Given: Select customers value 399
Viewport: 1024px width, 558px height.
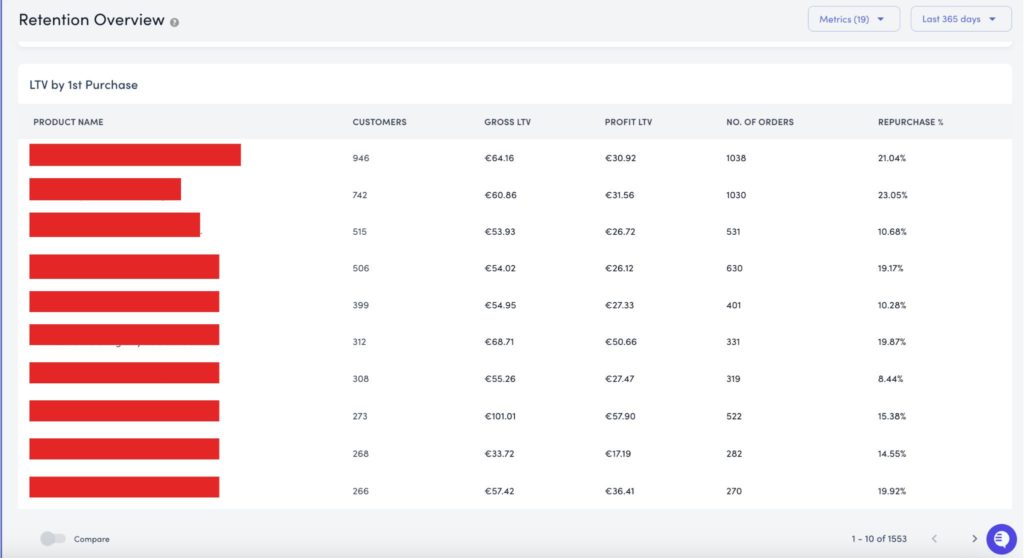Looking at the screenshot, I should [x=360, y=305].
